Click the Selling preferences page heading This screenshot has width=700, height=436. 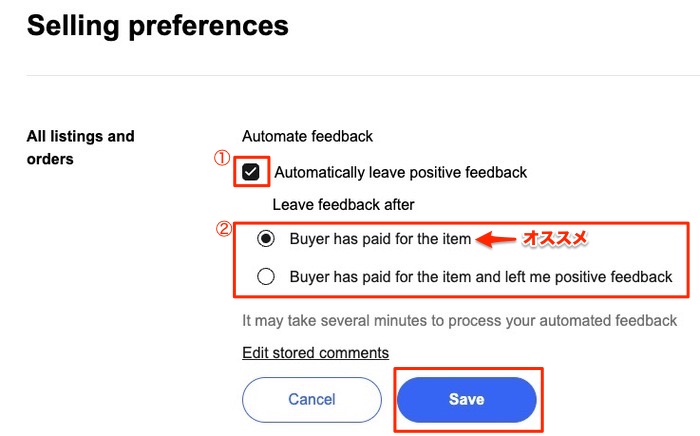point(157,25)
